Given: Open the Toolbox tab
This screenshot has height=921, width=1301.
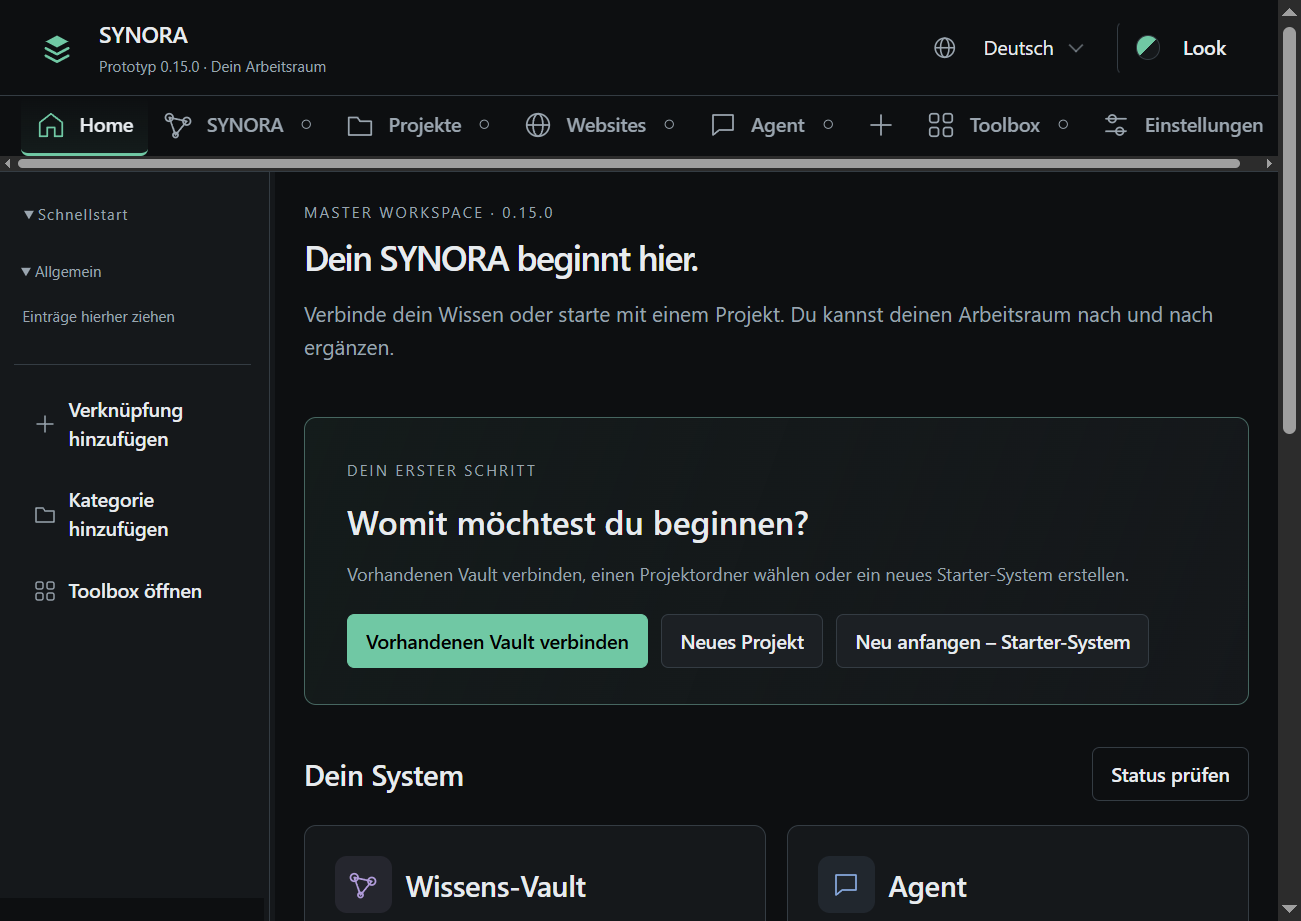Looking at the screenshot, I should click(999, 126).
